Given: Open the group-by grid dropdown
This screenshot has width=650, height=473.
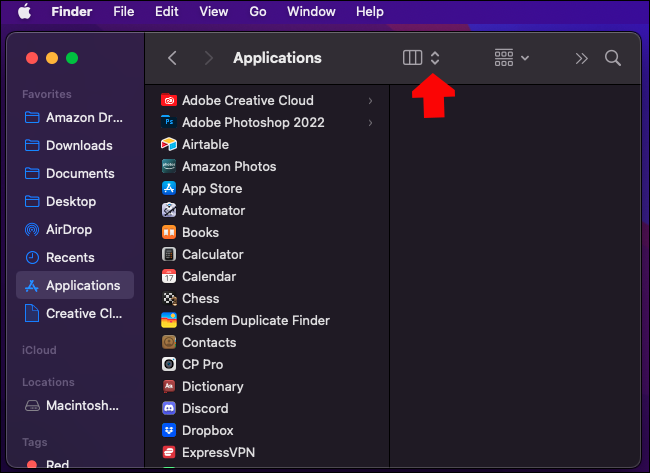Looking at the screenshot, I should click(511, 58).
